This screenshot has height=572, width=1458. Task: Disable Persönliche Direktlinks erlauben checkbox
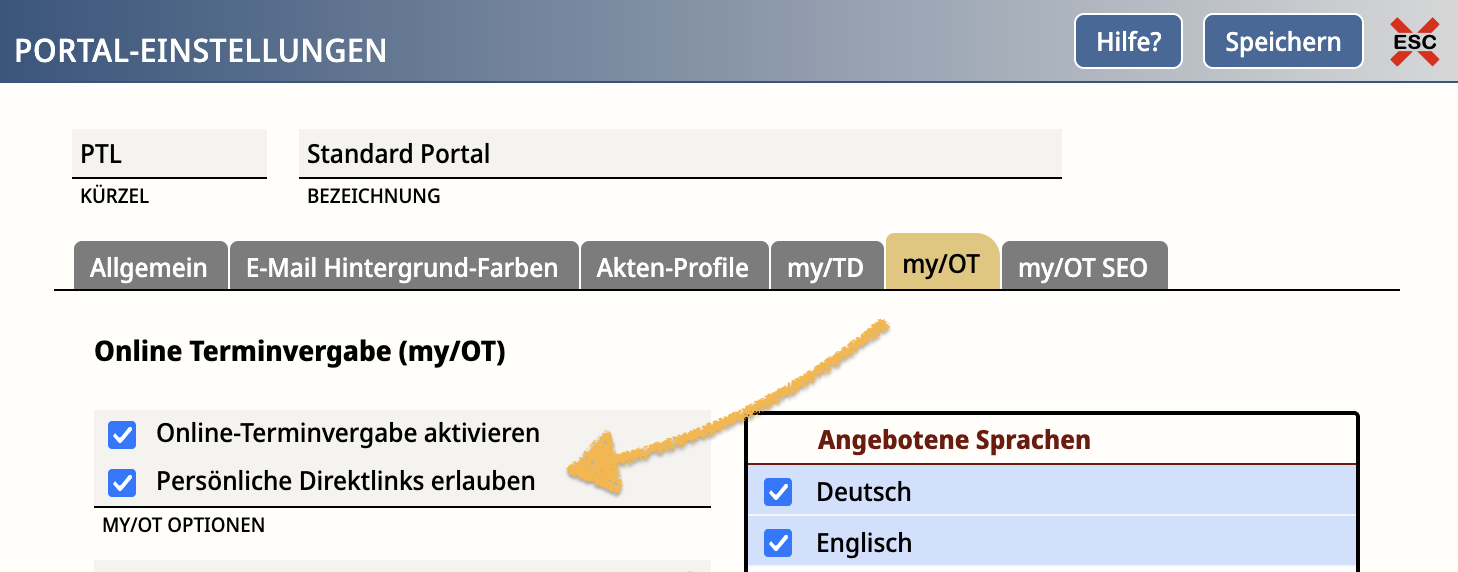[122, 482]
